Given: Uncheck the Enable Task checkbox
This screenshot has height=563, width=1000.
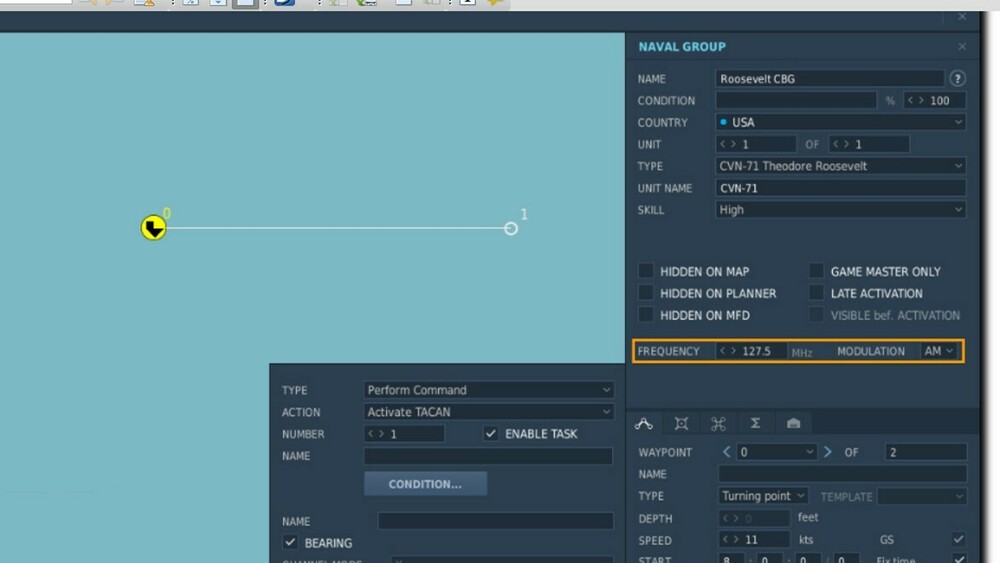Looking at the screenshot, I should pyautogui.click(x=490, y=434).
